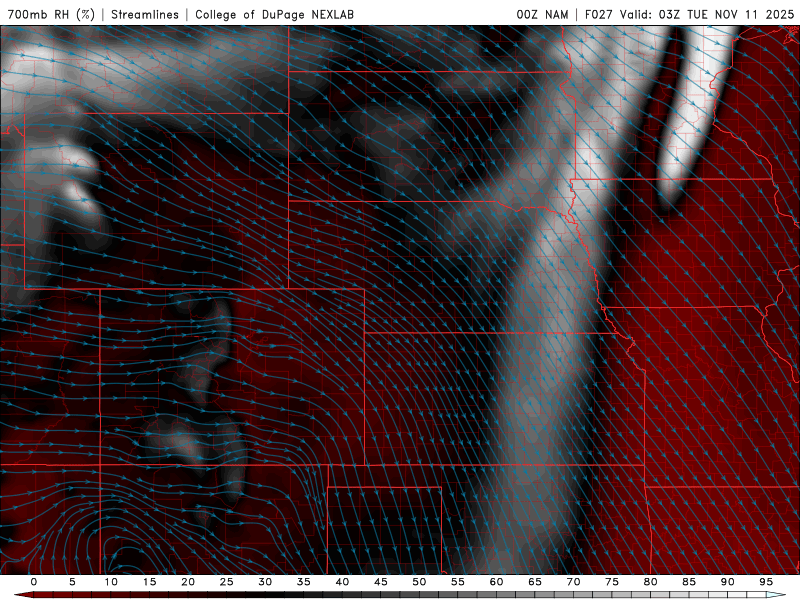Click the '65' value on color scale
800x600 pixels.
[x=535, y=582]
